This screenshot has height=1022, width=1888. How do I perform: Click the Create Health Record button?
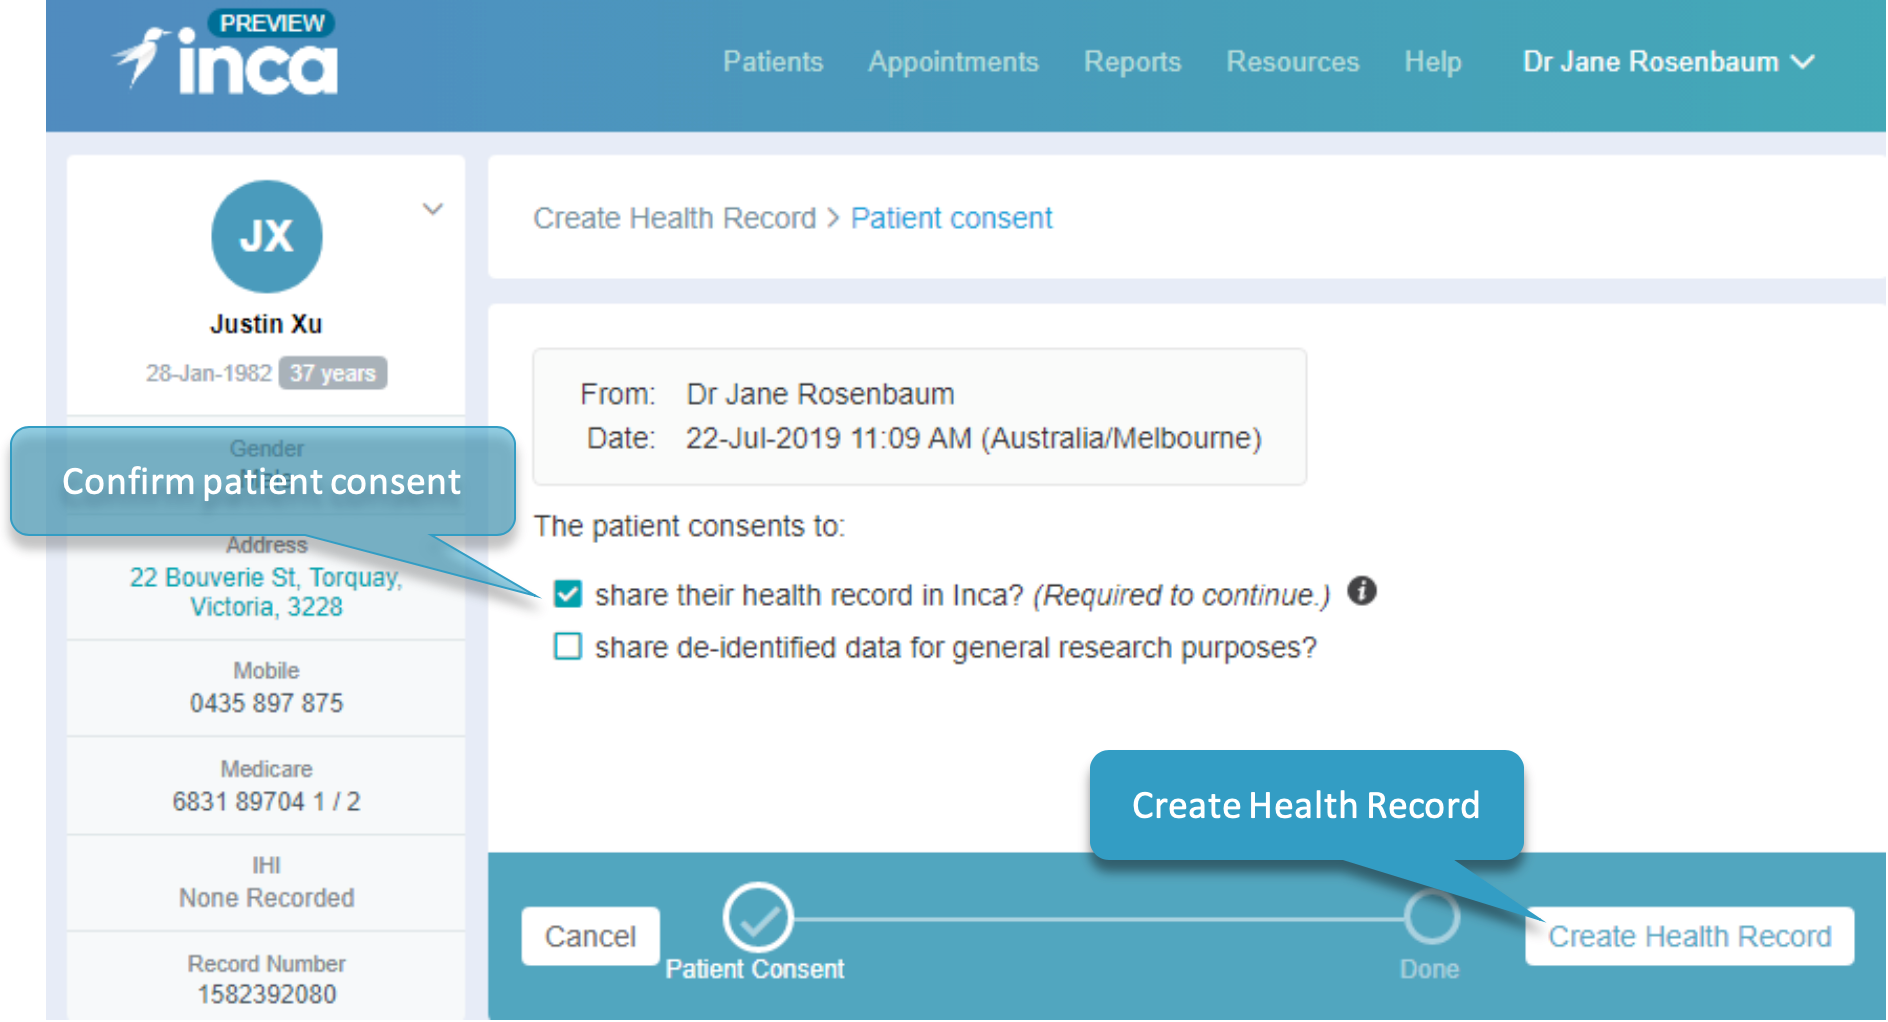(1689, 936)
